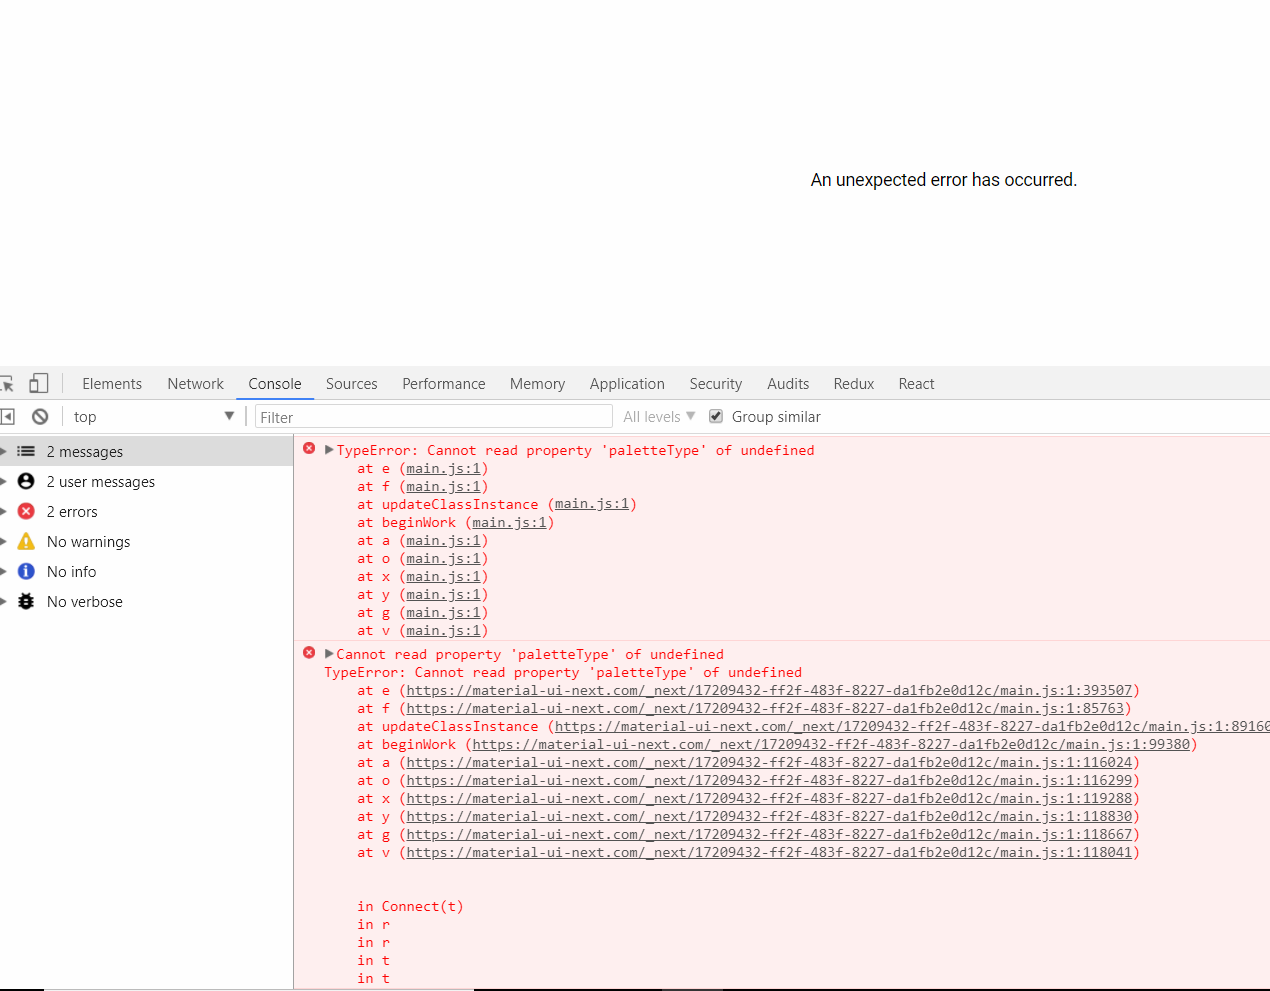The image size is (1270, 991).
Task: Open the main.js:1:118041 source link
Action: pyautogui.click(x=769, y=852)
